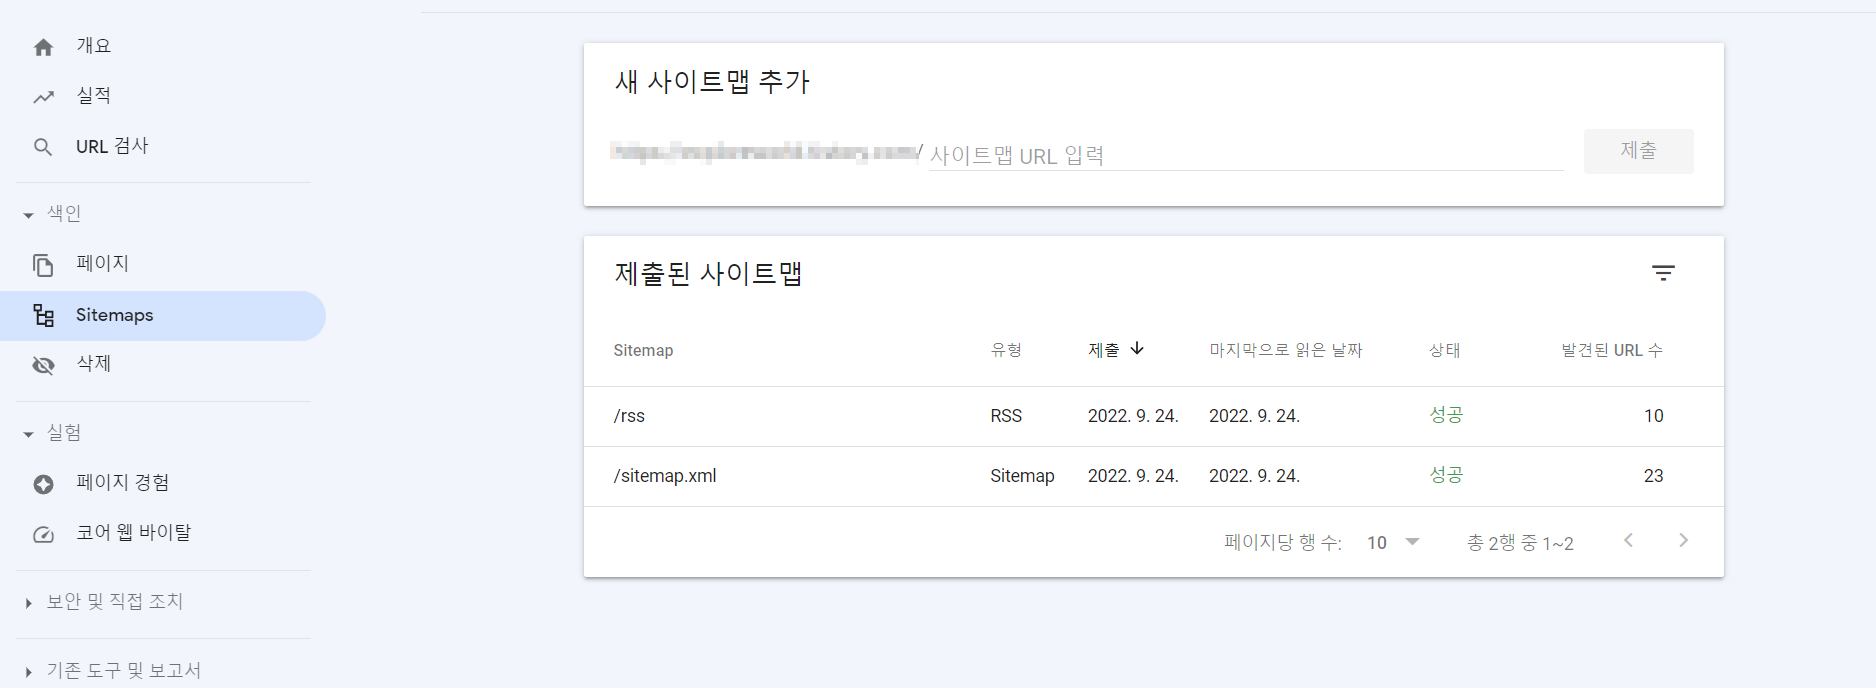Collapse the 실험 section

(52, 433)
